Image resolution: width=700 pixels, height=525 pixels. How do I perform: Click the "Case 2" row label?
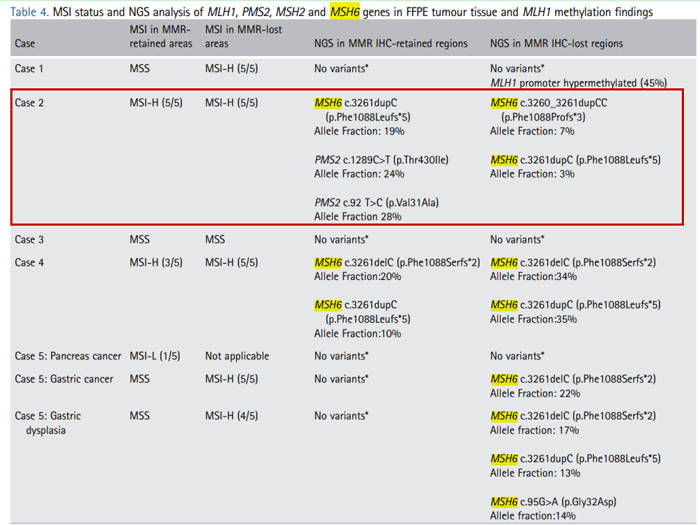32,103
